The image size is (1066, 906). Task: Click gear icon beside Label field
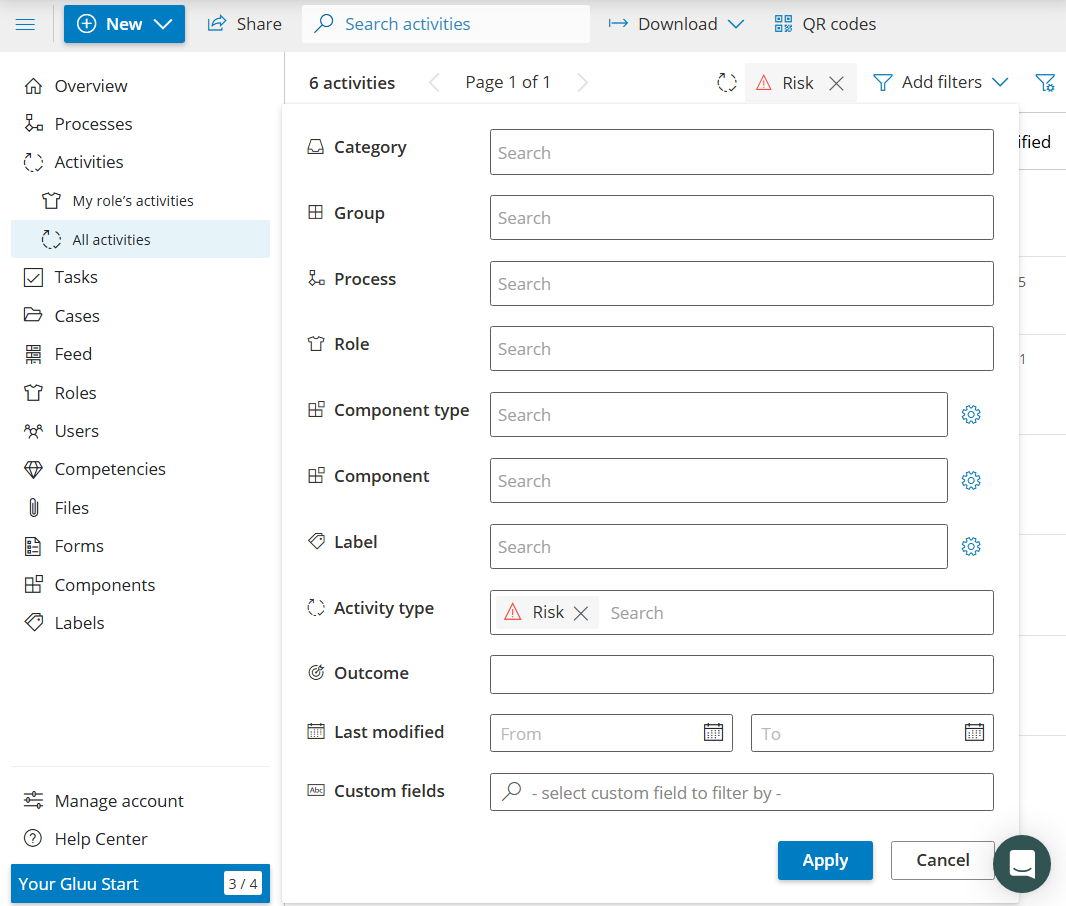coord(970,547)
